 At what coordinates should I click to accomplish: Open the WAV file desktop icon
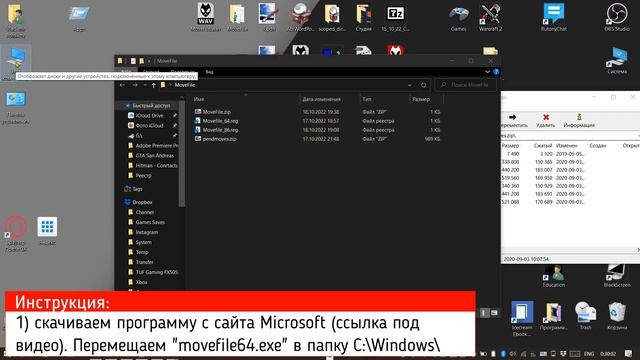coord(206,17)
